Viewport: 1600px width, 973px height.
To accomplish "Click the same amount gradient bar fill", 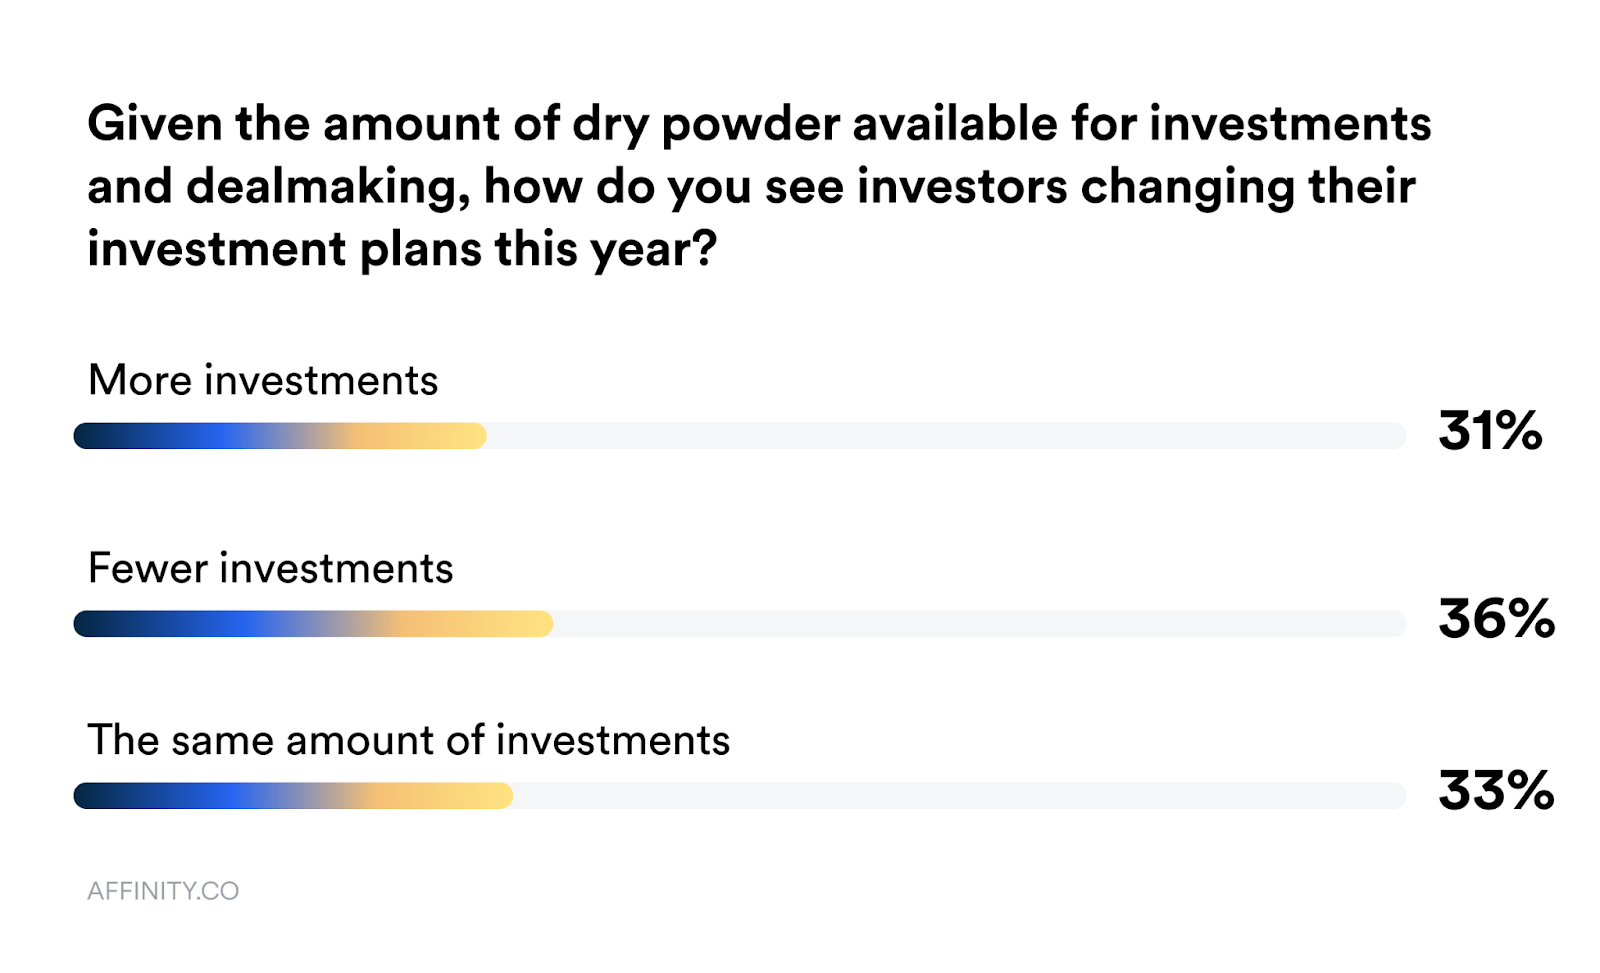I will coord(293,796).
